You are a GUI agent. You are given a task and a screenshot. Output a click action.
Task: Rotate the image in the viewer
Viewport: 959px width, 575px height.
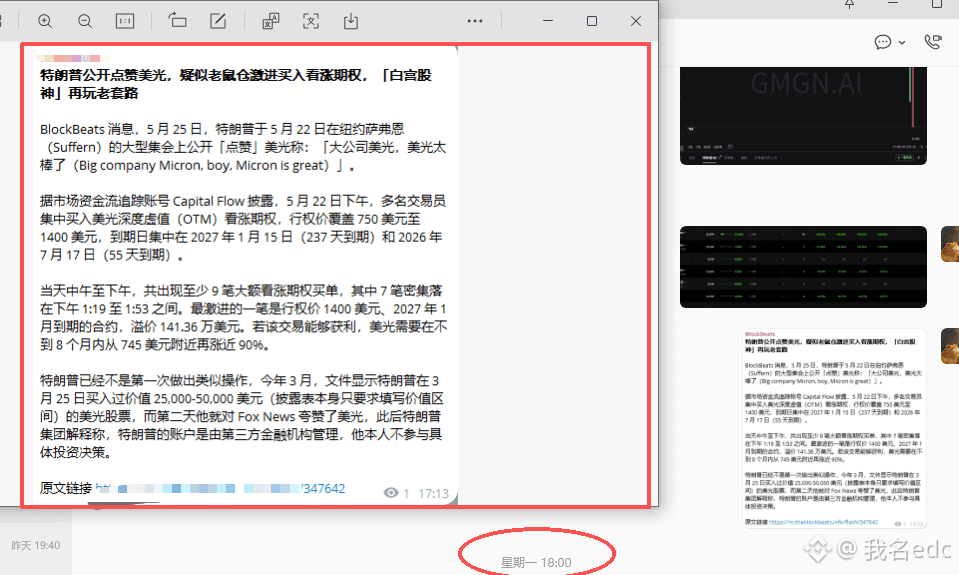point(177,21)
